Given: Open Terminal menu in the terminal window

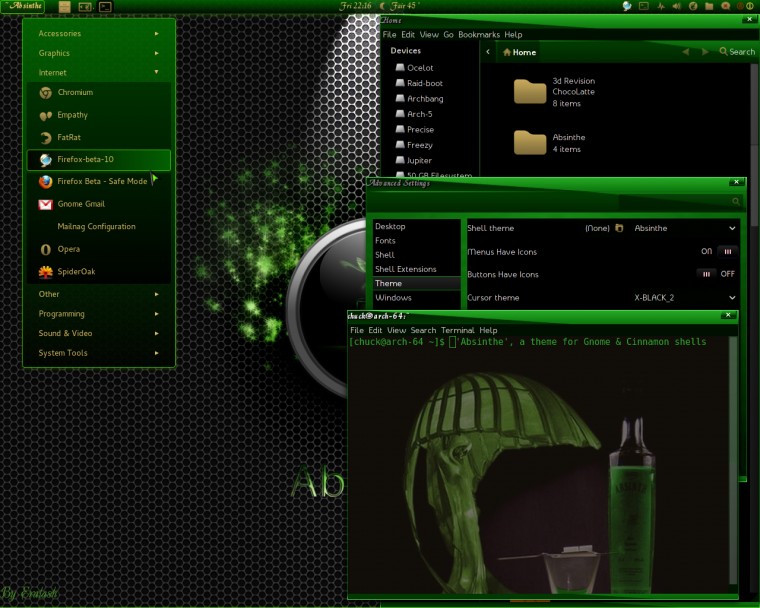Looking at the screenshot, I should coord(458,330).
